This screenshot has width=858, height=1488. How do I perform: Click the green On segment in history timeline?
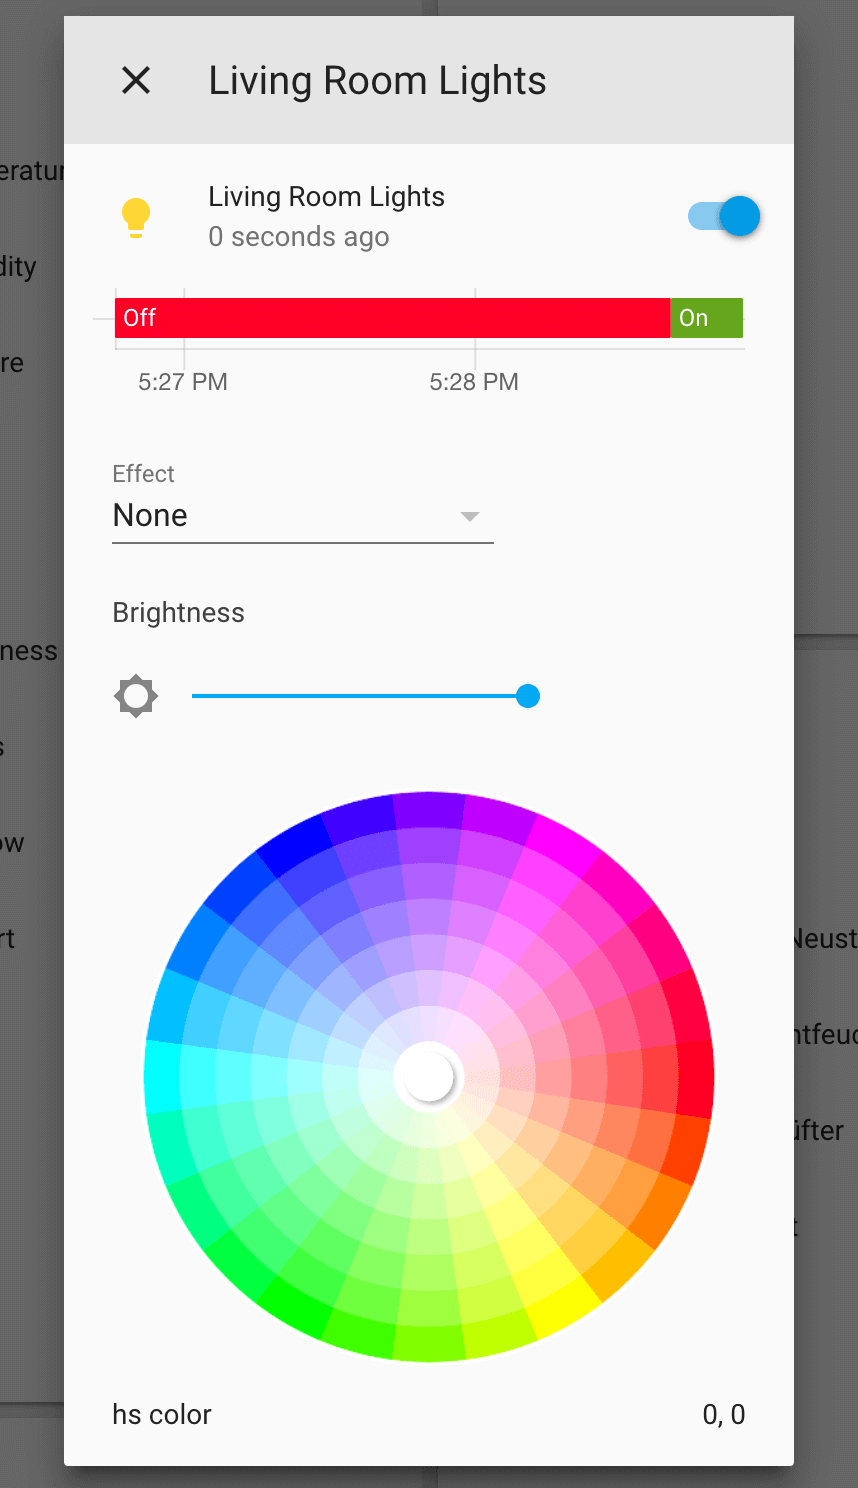pos(706,318)
